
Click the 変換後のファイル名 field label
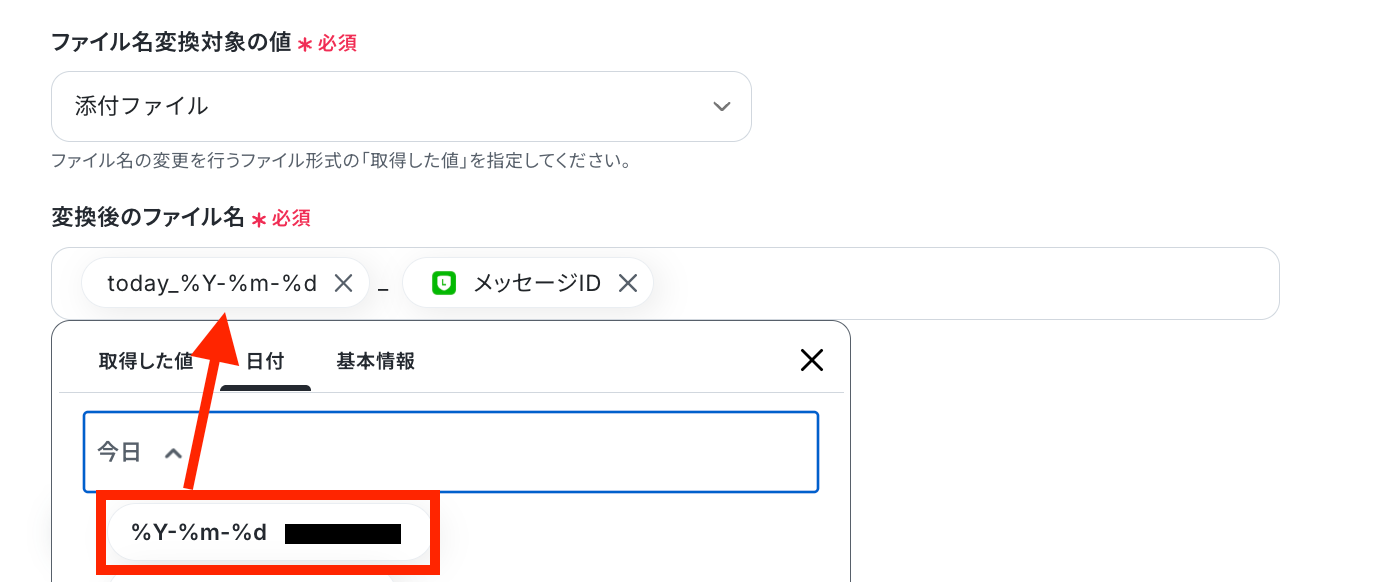click(148, 217)
